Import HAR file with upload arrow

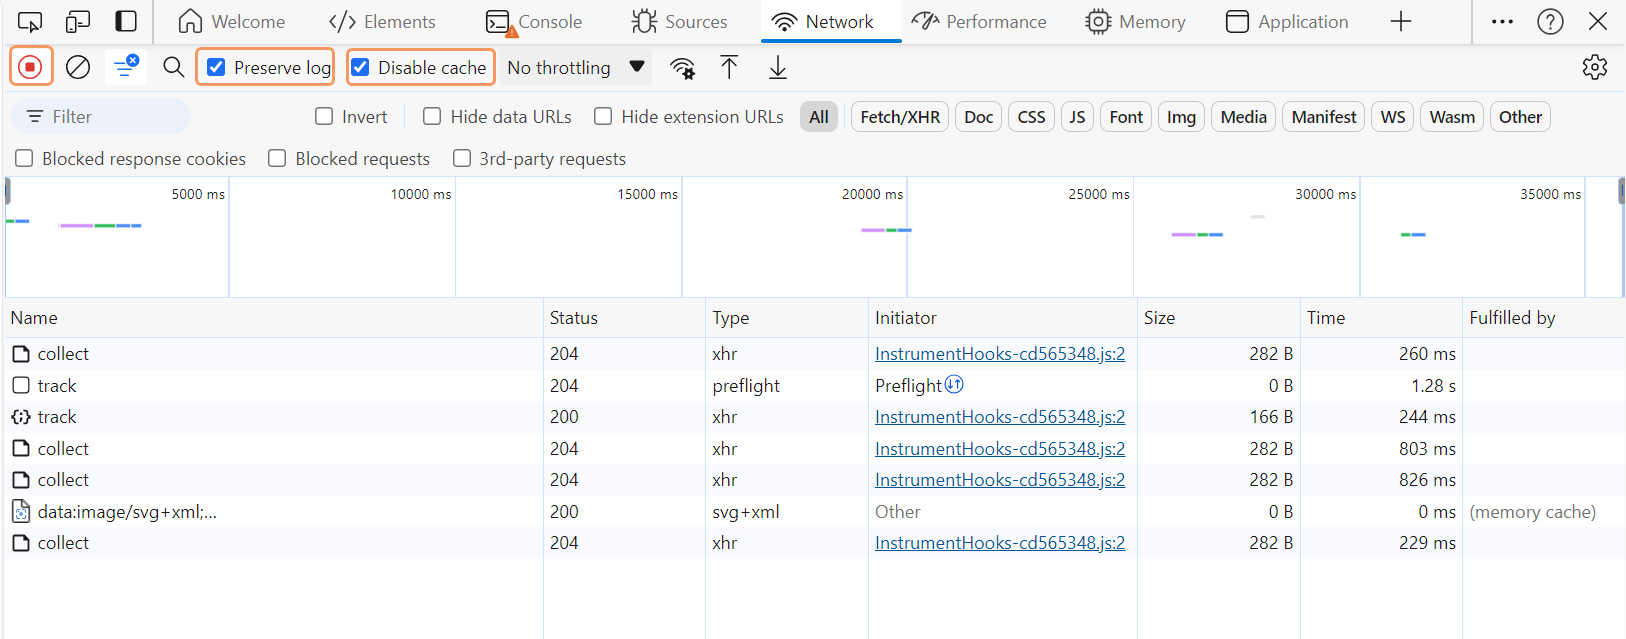tap(729, 67)
